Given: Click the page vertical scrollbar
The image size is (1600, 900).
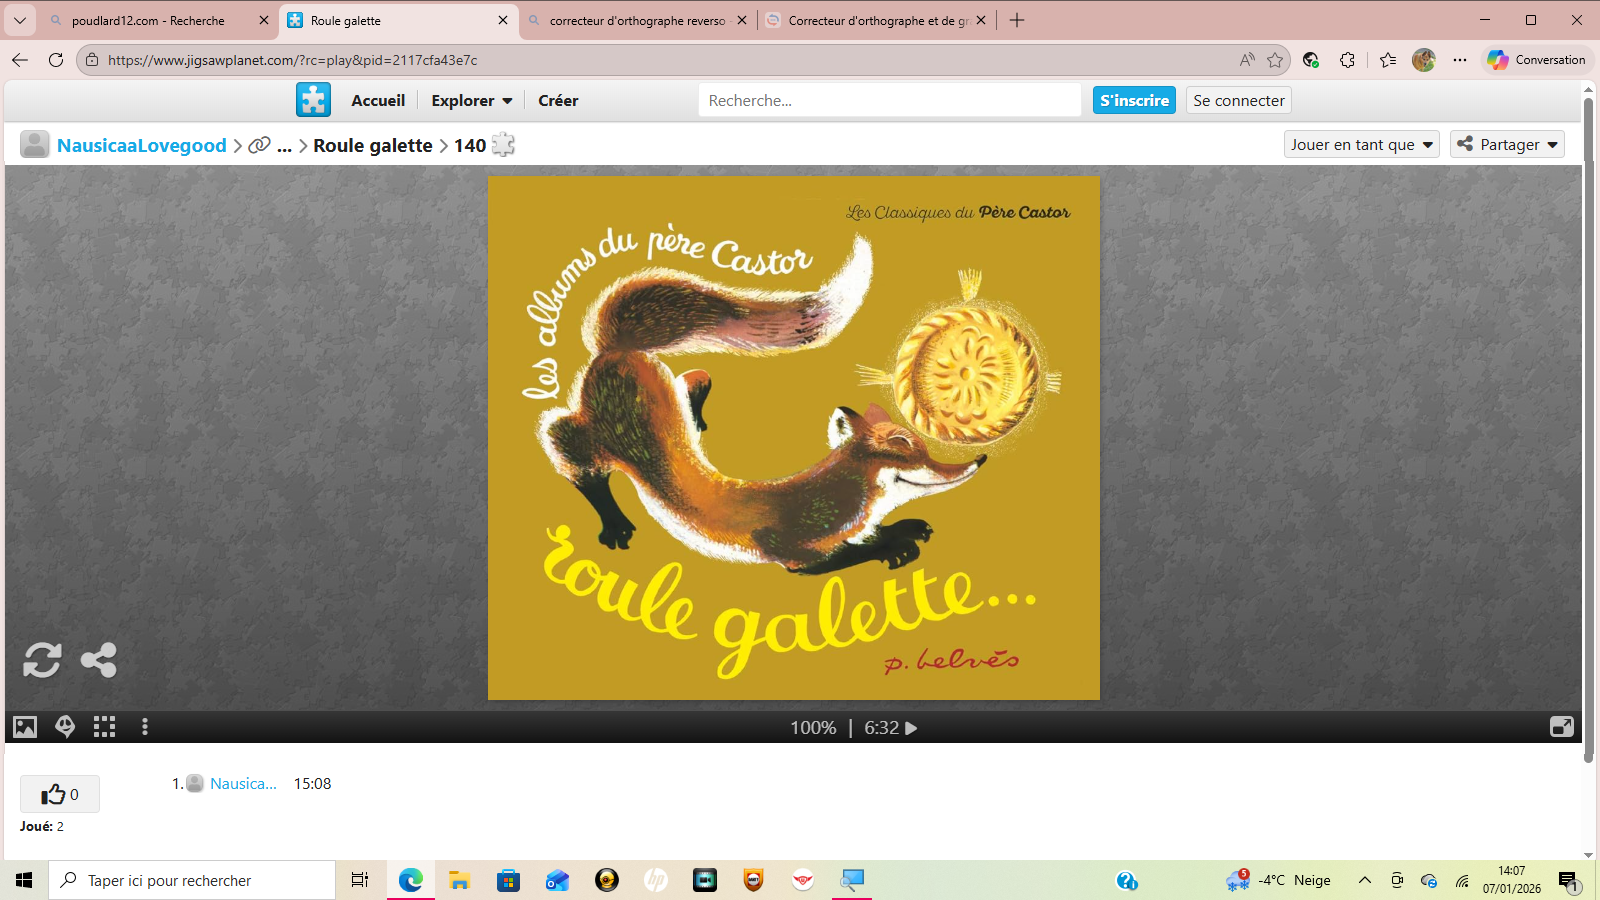Looking at the screenshot, I should pyautogui.click(x=1588, y=430).
